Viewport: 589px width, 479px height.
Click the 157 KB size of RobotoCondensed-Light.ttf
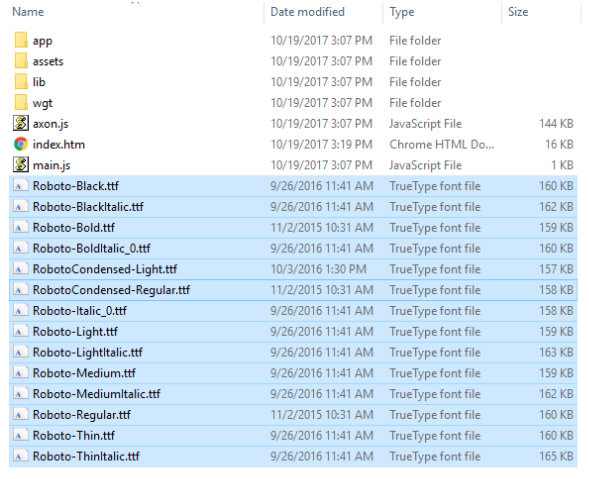coord(556,269)
